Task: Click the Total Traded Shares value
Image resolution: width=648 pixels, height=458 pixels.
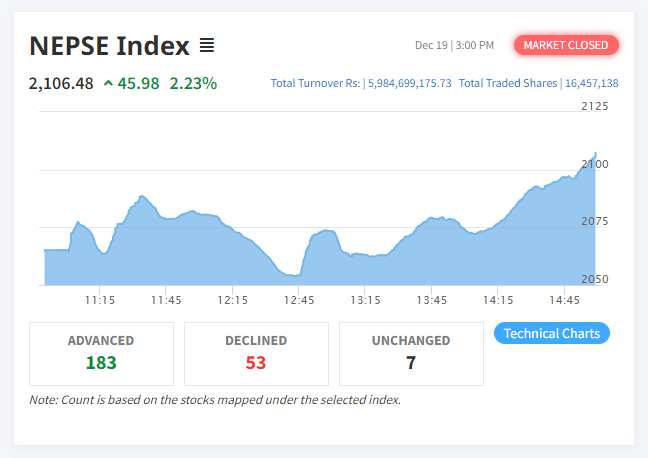Action: pyautogui.click(x=591, y=84)
